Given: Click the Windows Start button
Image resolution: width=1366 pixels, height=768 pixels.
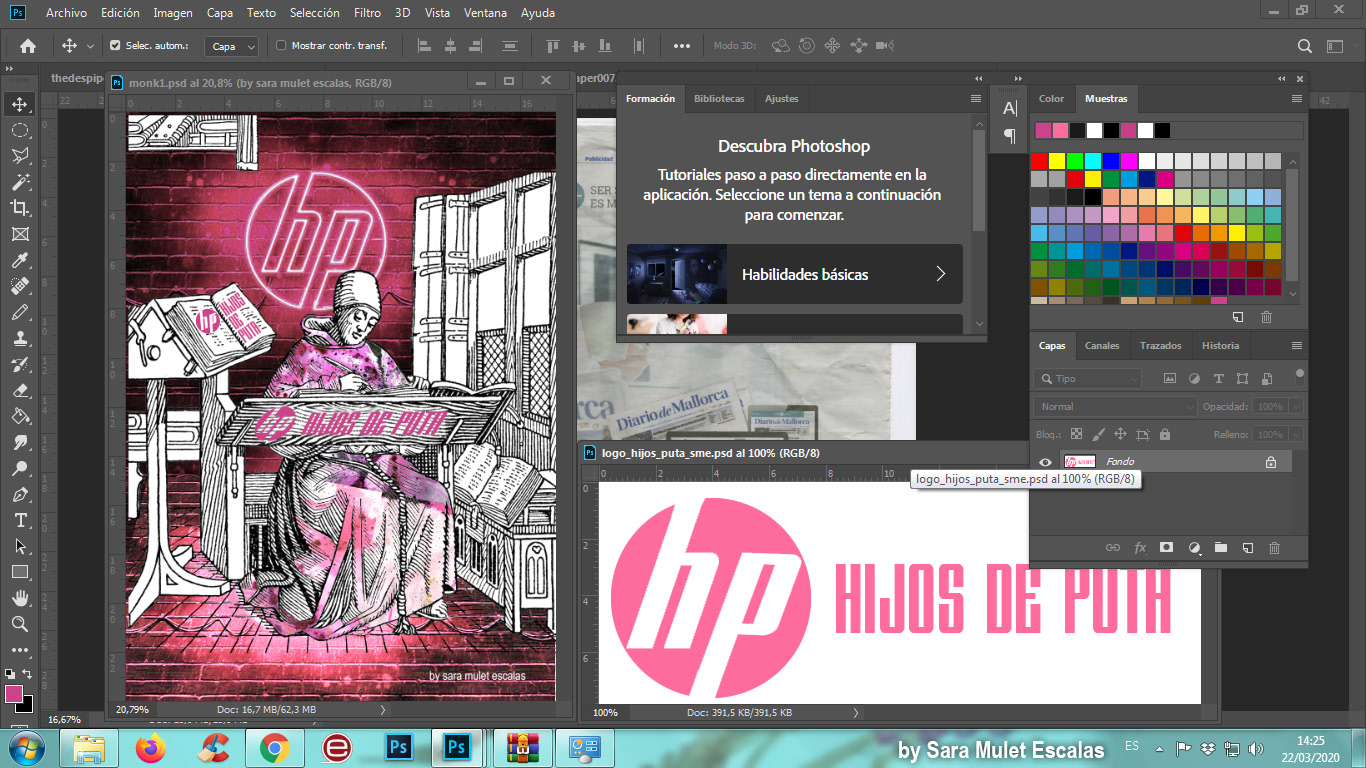Looking at the screenshot, I should tap(27, 748).
